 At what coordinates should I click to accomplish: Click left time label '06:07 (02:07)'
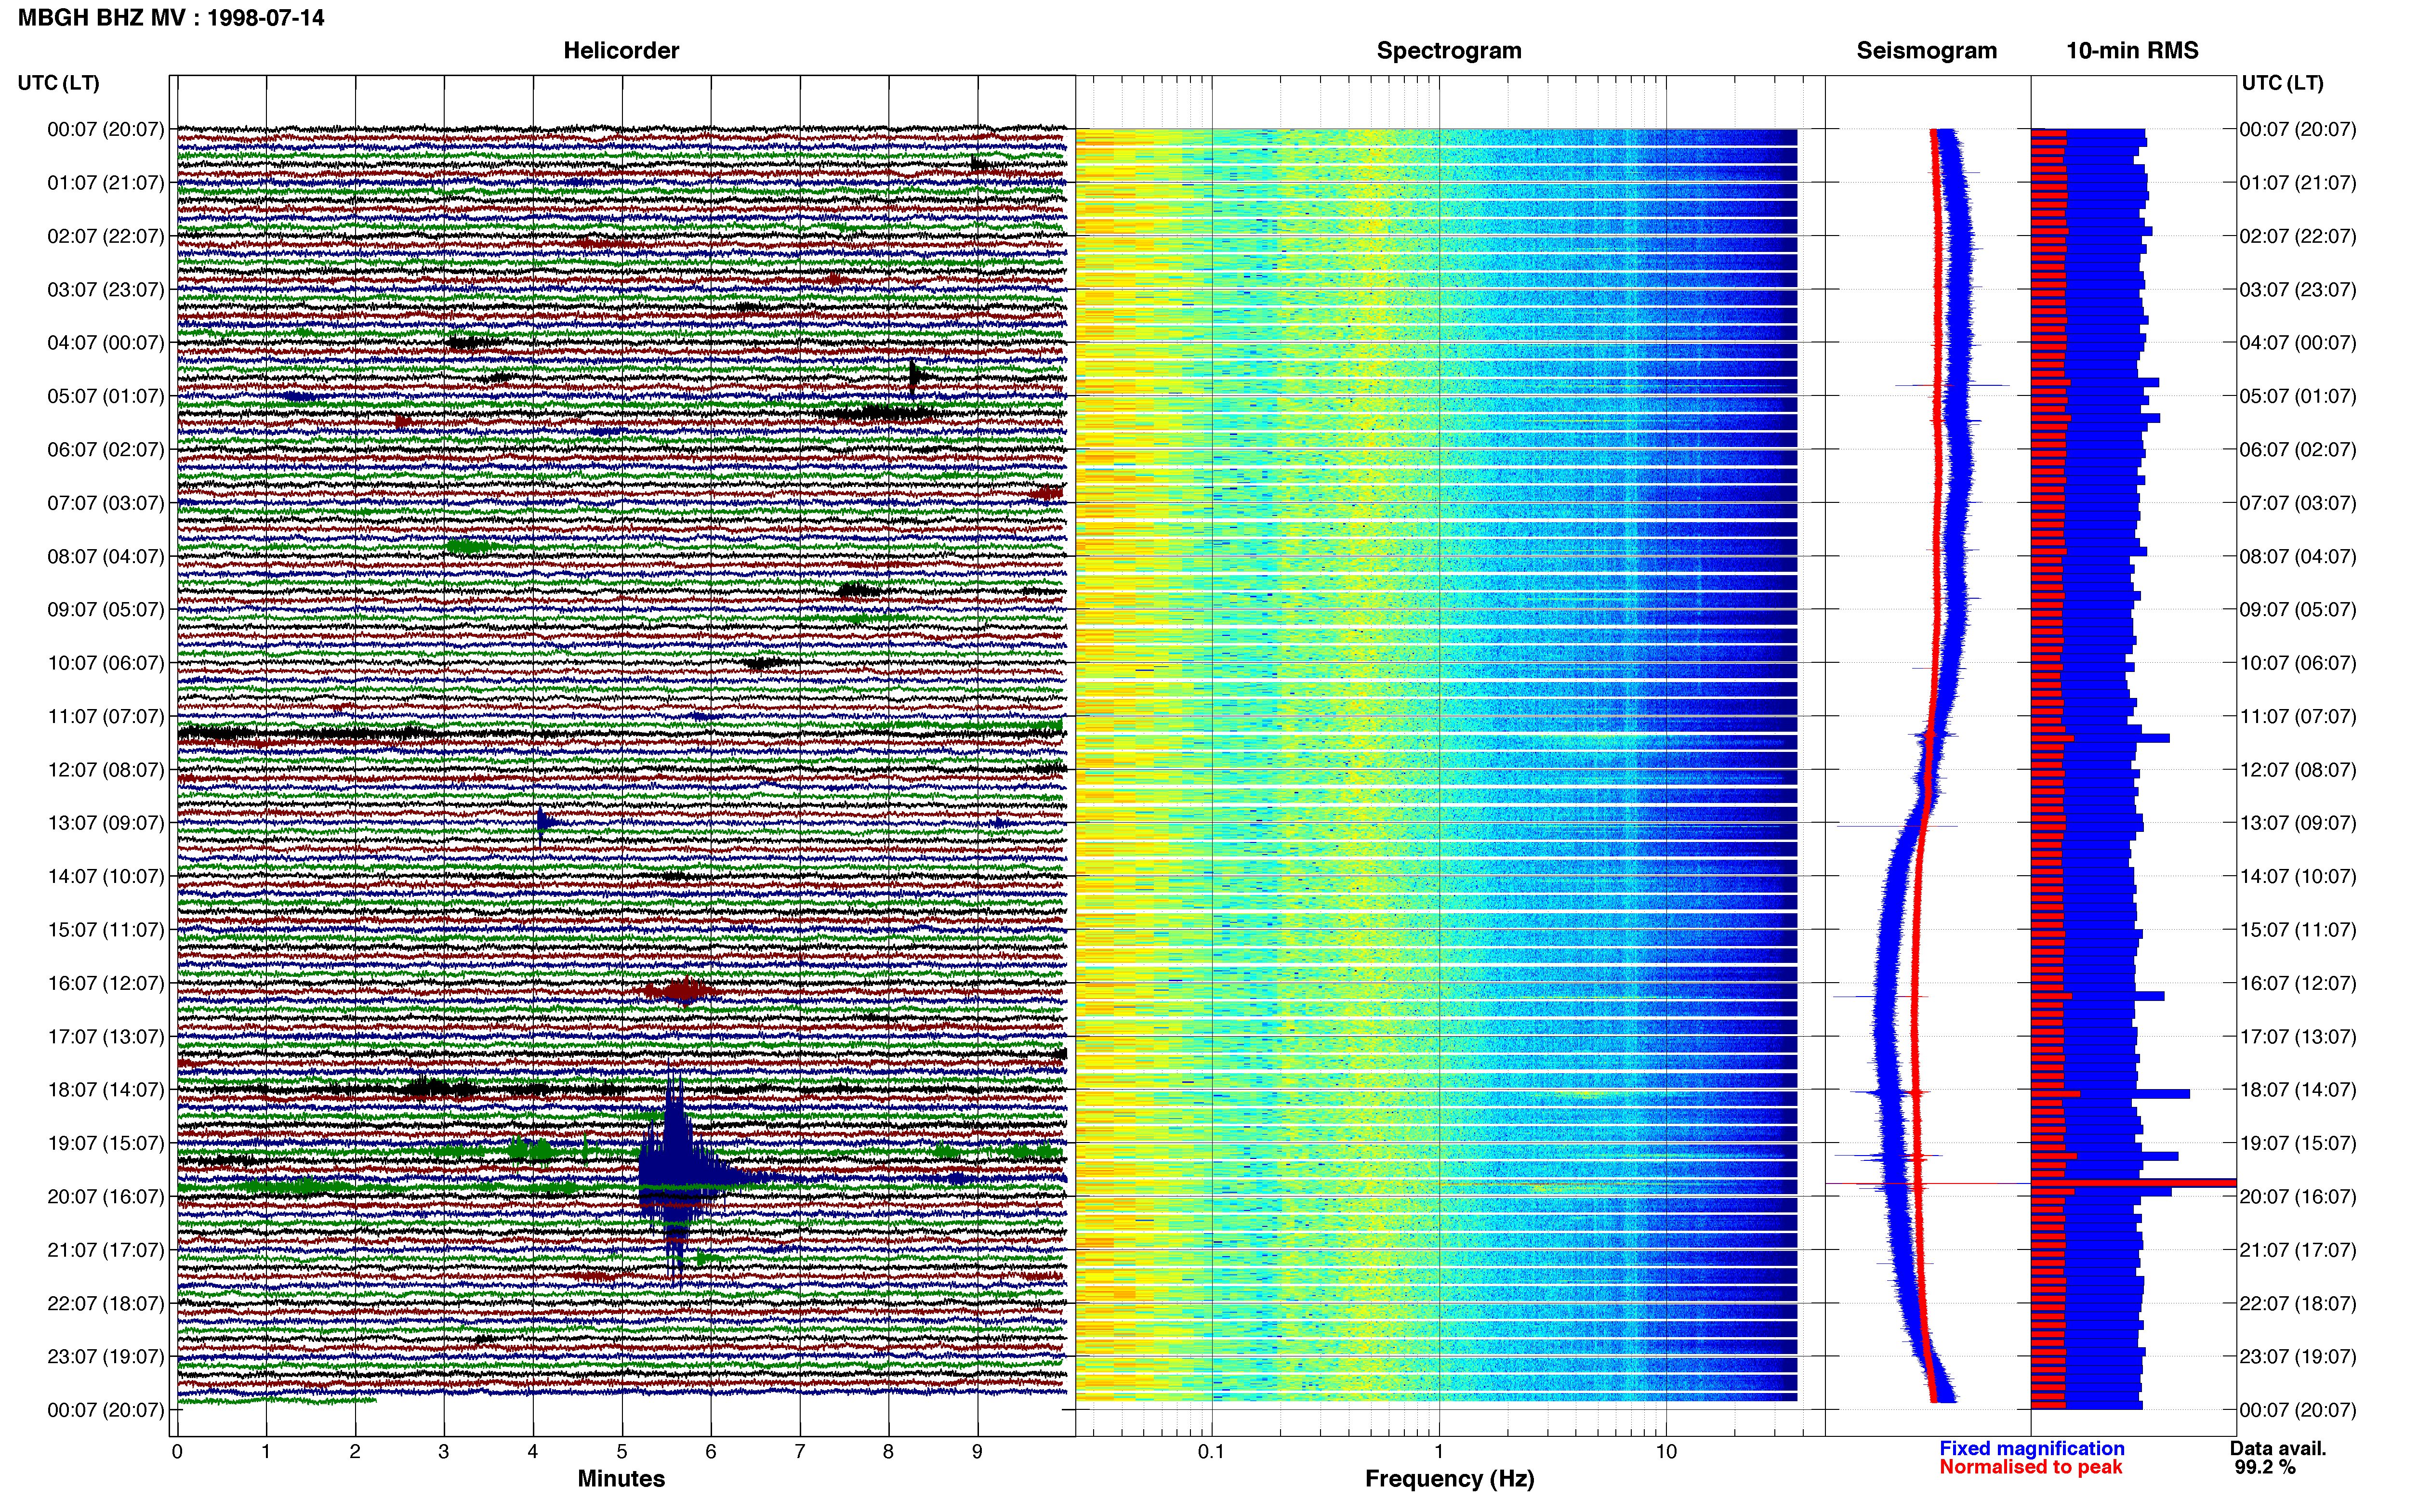pos(105,449)
